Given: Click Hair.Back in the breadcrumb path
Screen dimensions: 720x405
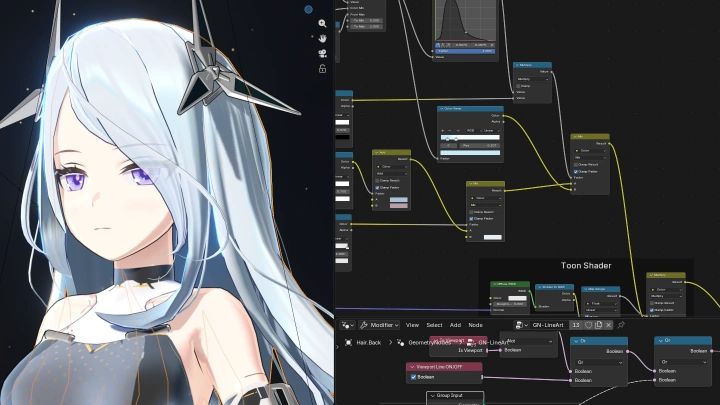Looking at the screenshot, I should point(369,343).
